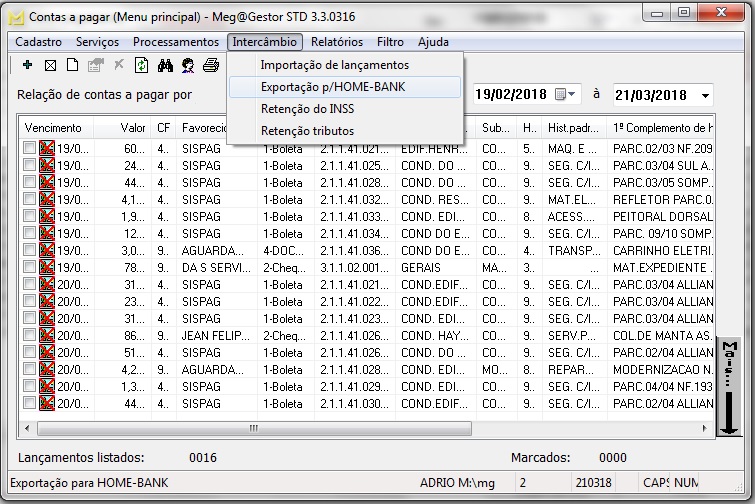Sort by the Vencimento column header

(x=54, y=128)
